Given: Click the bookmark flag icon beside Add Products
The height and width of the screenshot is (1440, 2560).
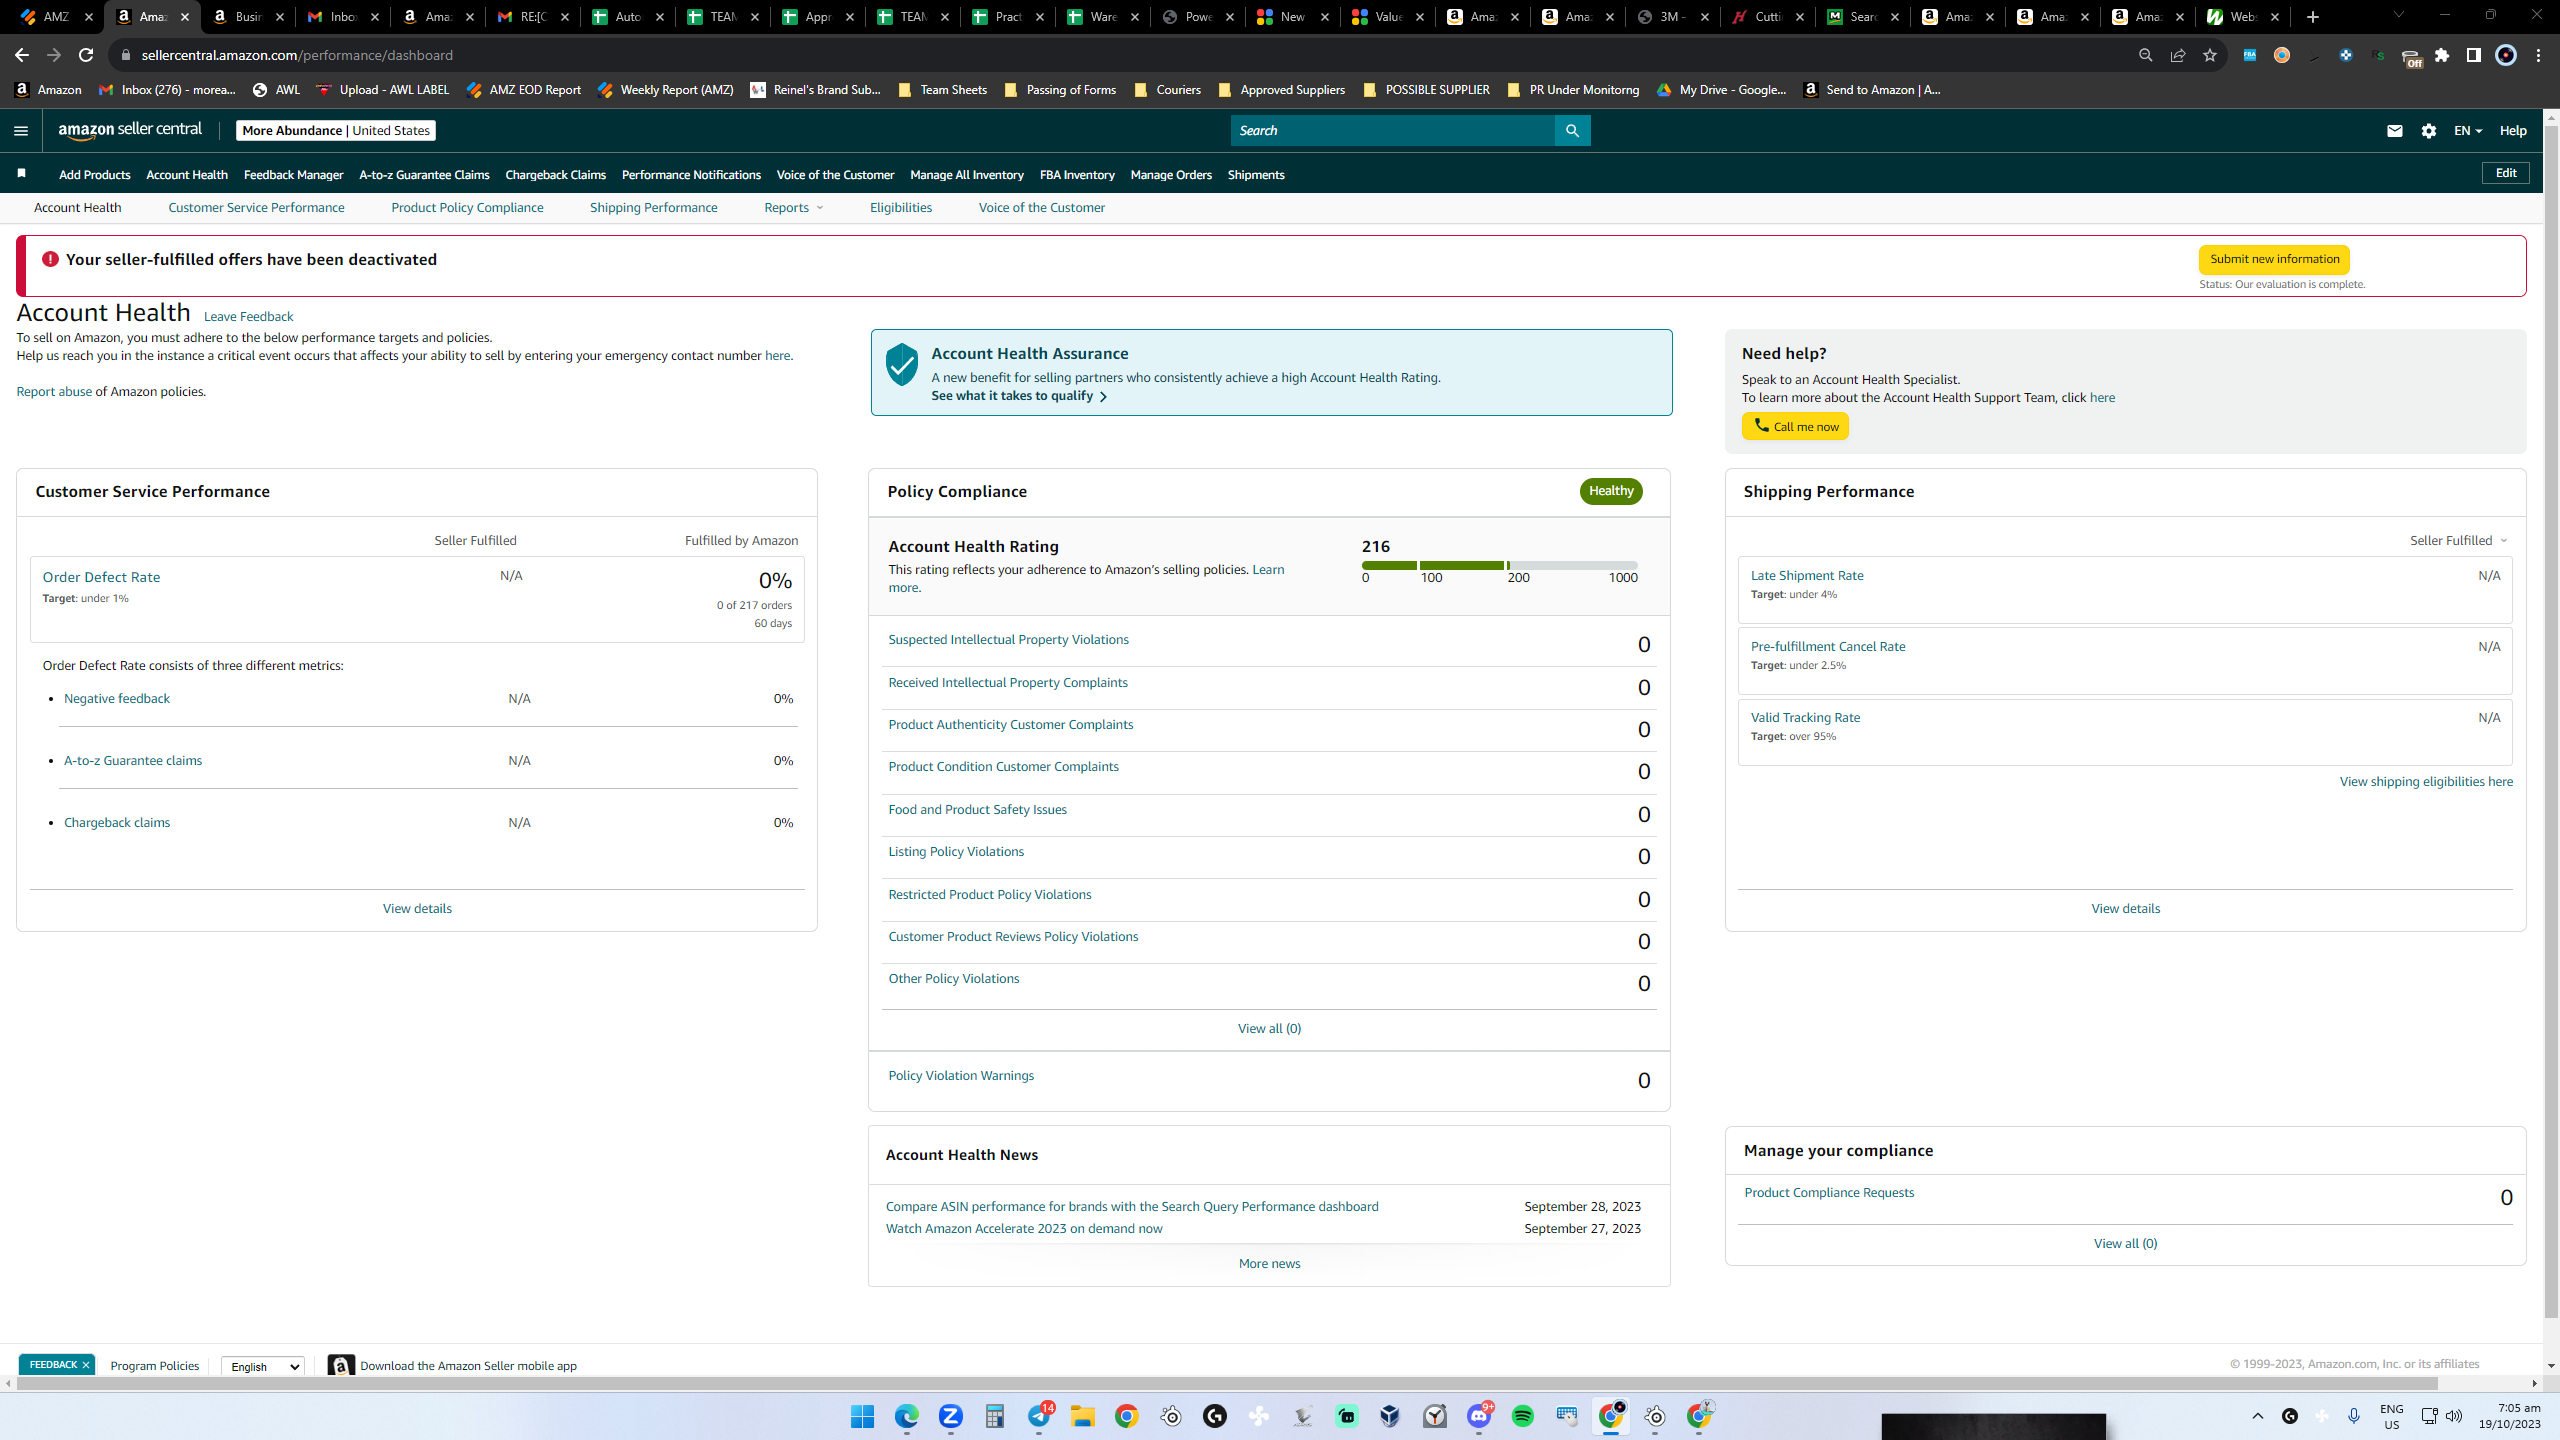Looking at the screenshot, I should pyautogui.click(x=21, y=174).
